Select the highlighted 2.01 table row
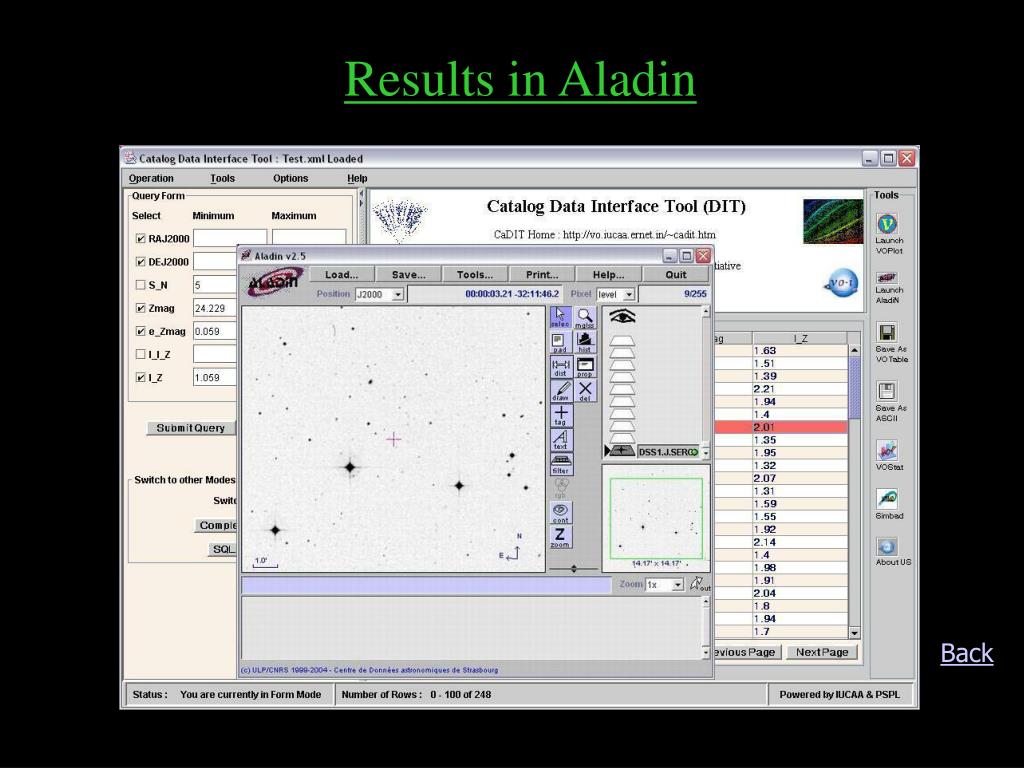 [781, 427]
